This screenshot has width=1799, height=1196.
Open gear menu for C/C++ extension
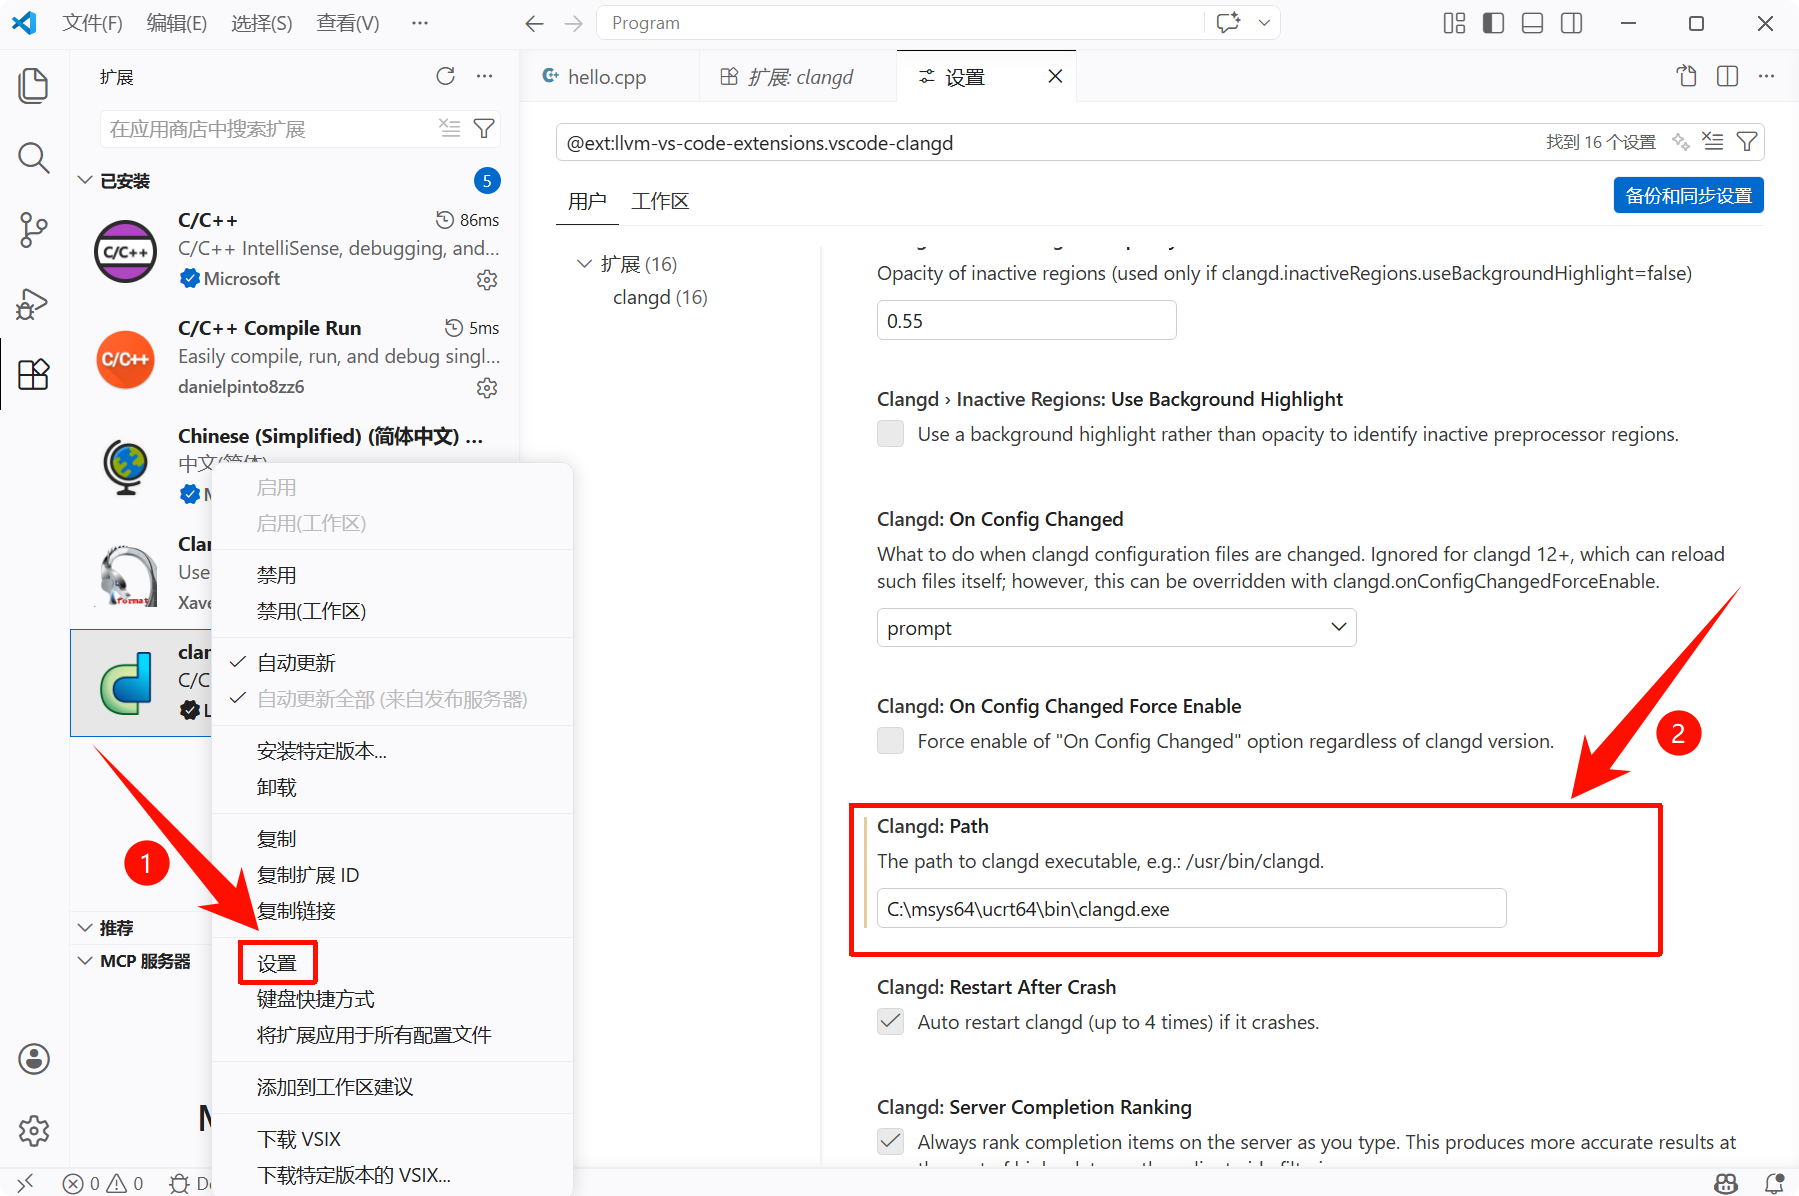click(487, 280)
